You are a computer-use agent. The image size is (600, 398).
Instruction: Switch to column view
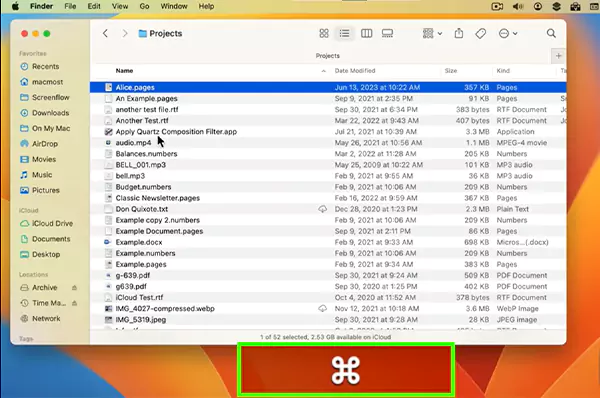click(x=366, y=34)
